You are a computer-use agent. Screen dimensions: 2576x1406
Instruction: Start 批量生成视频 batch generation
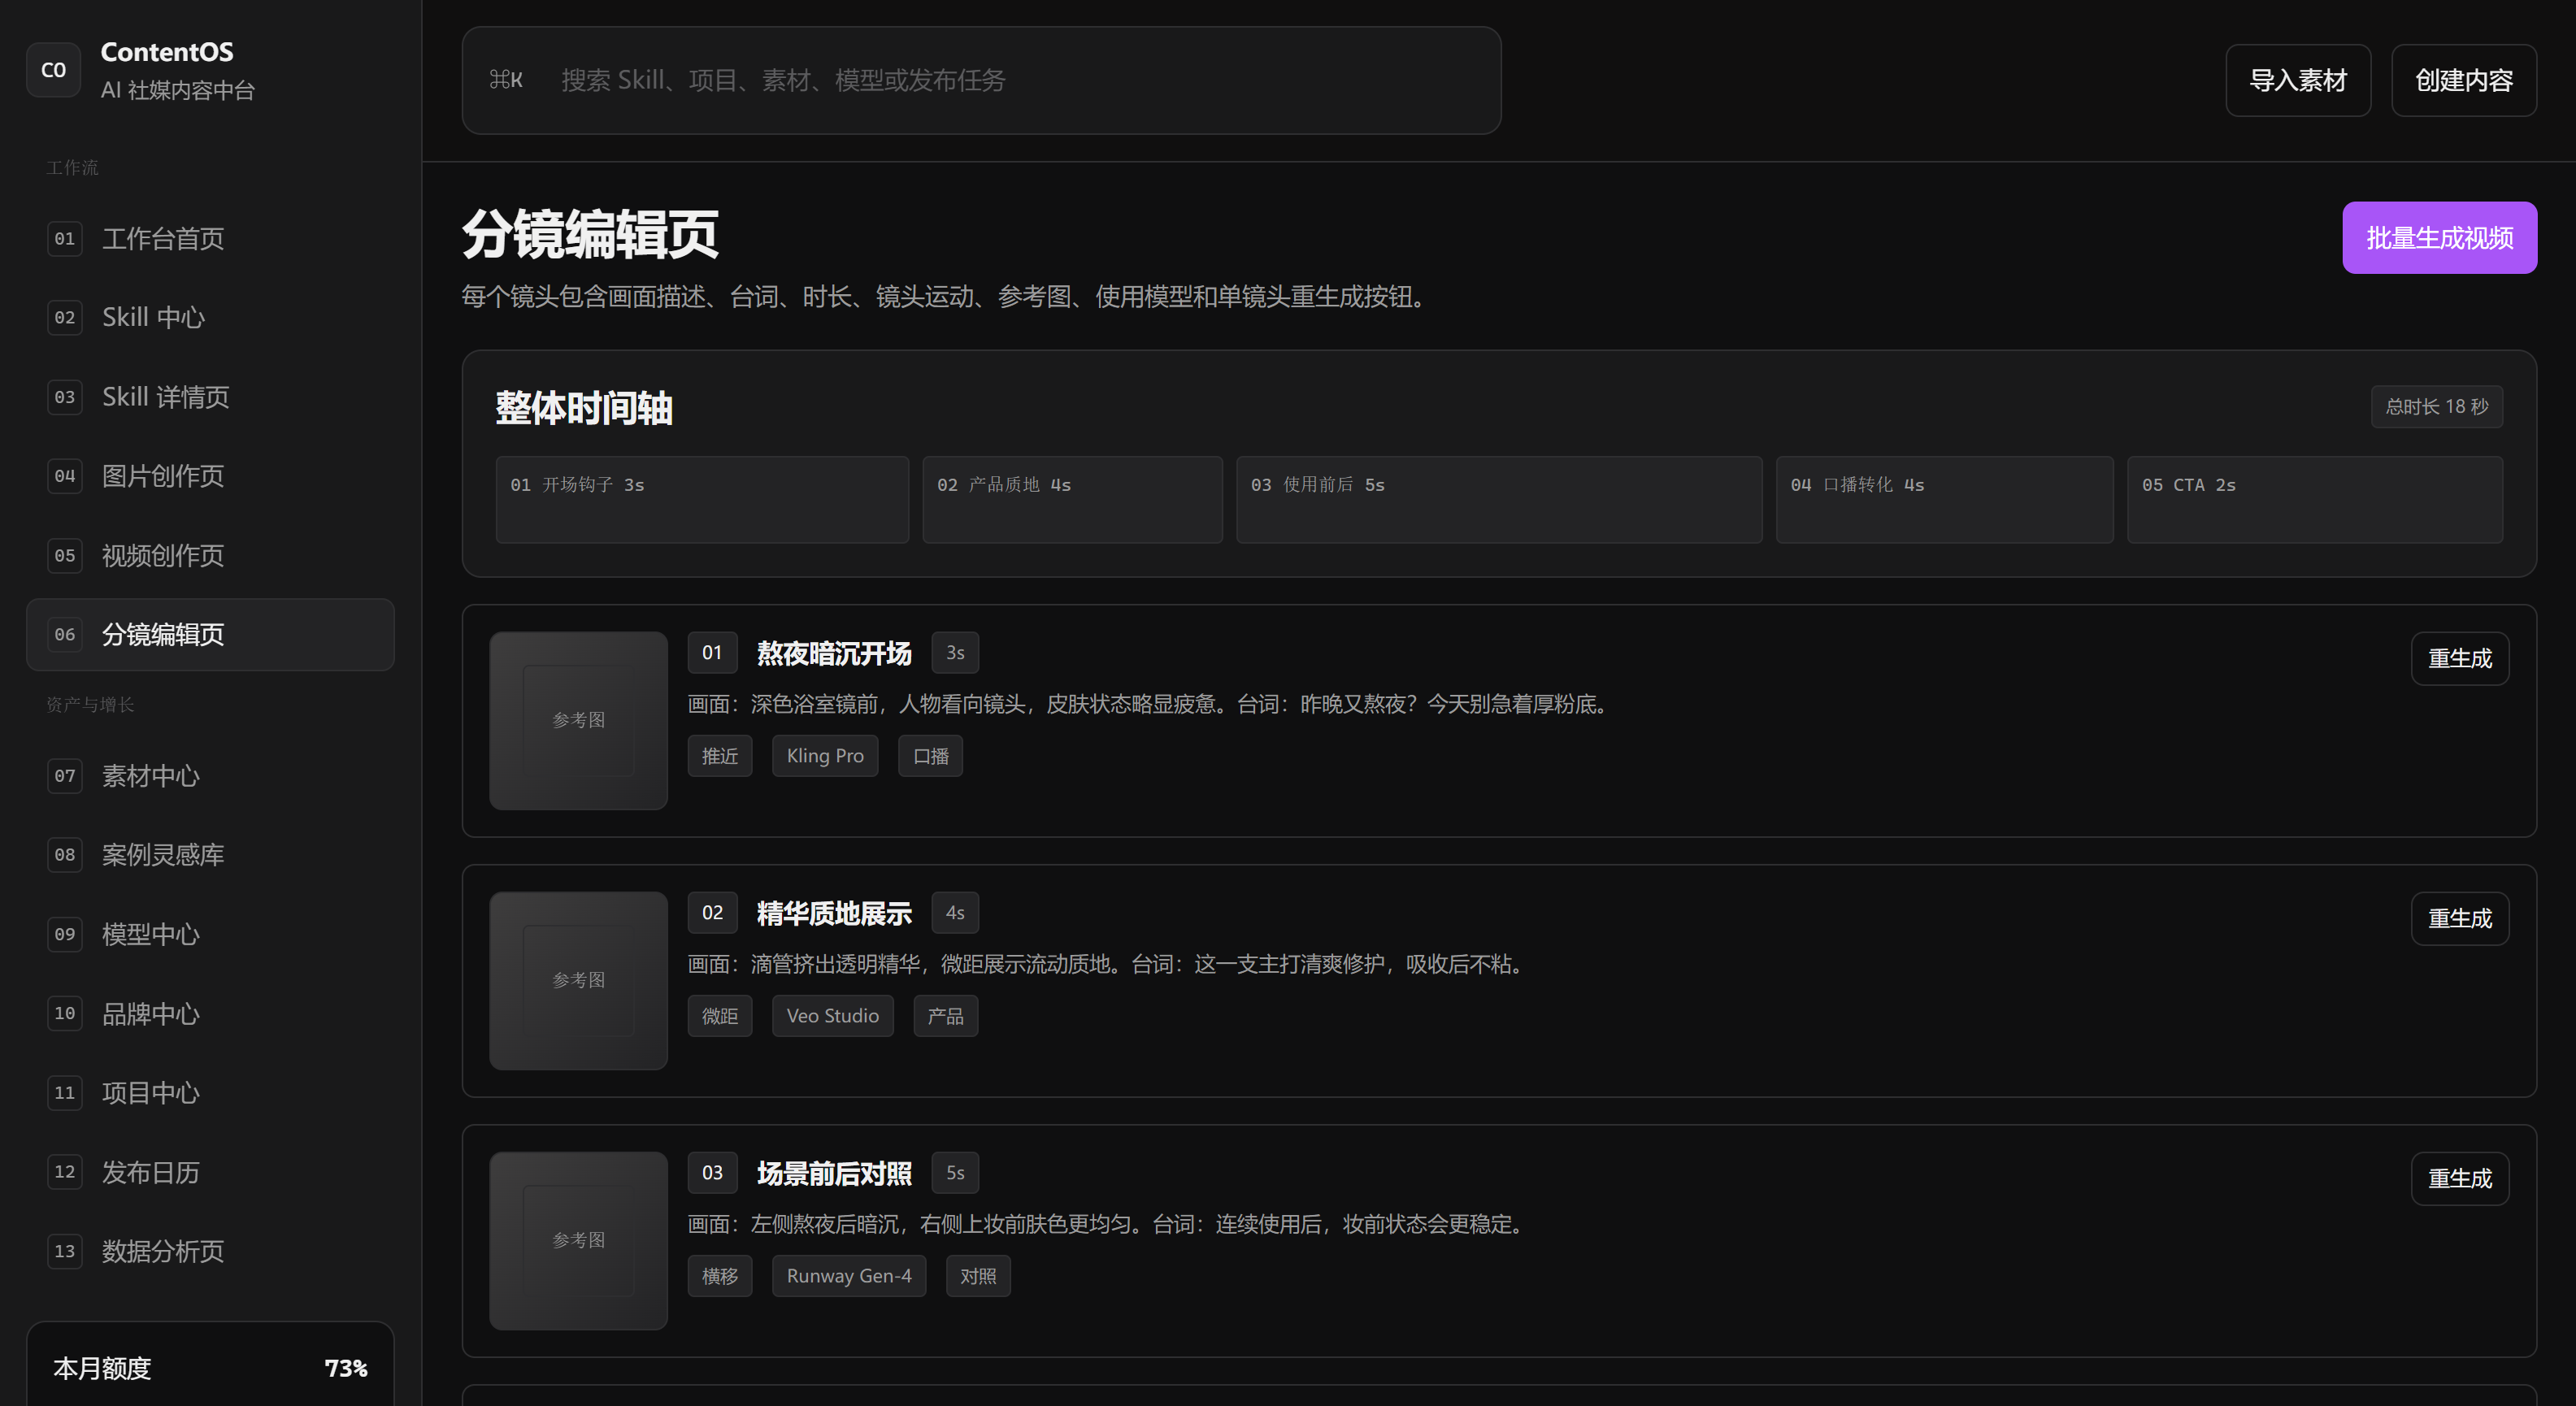[x=2439, y=238]
